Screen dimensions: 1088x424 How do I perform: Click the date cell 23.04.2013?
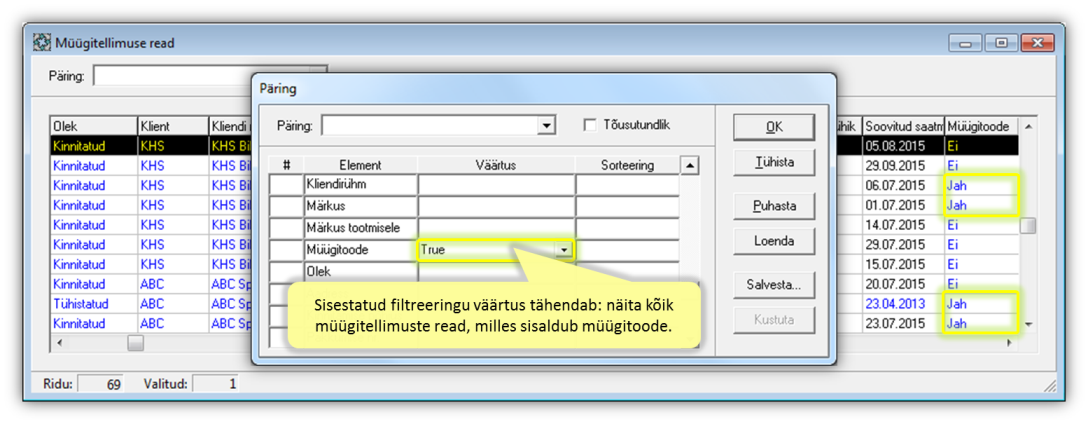point(903,304)
